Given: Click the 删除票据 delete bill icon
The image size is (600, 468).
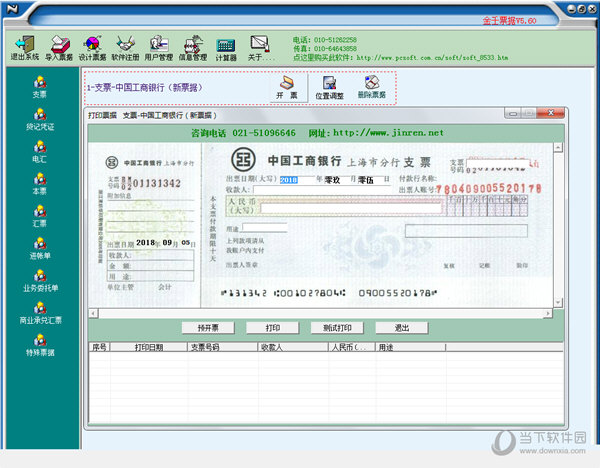Looking at the screenshot, I should point(372,88).
